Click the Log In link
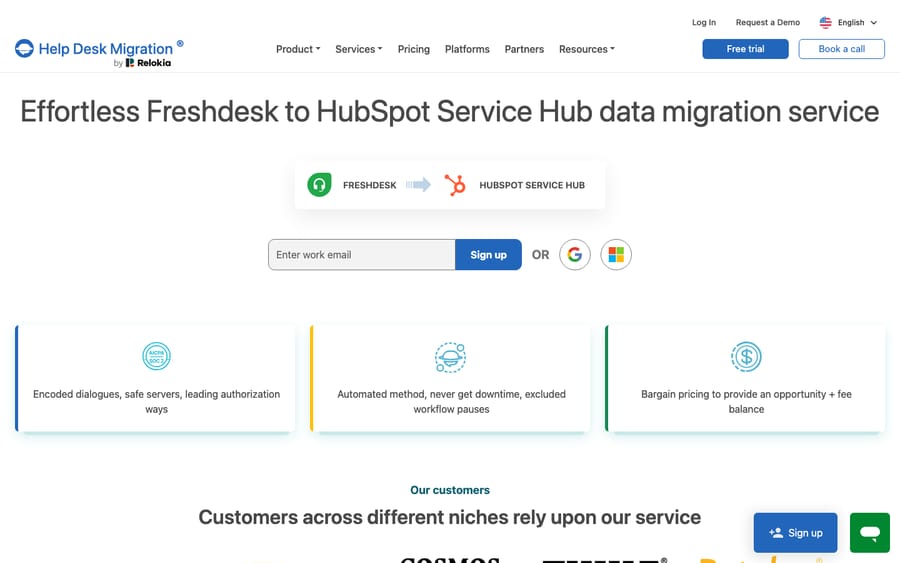900x563 pixels. pyautogui.click(x=704, y=22)
